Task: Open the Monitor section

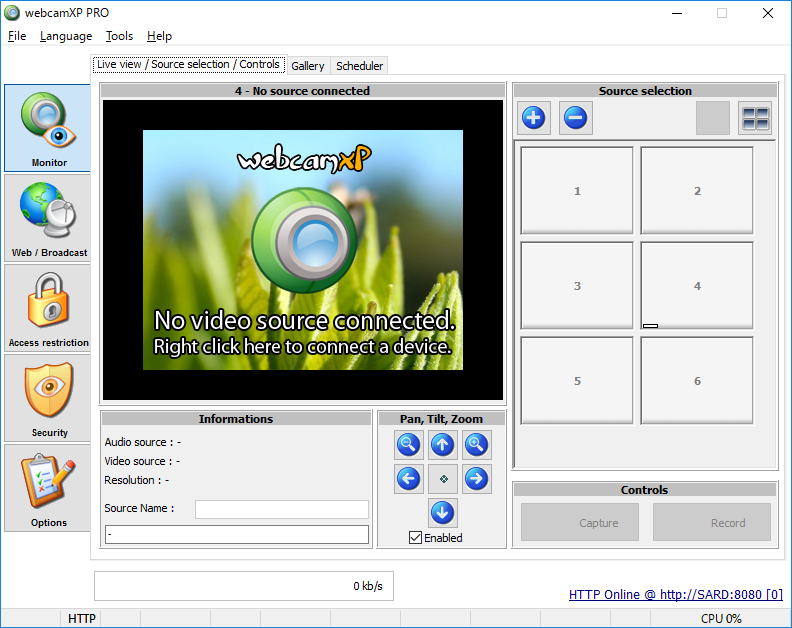Action: click(47, 128)
